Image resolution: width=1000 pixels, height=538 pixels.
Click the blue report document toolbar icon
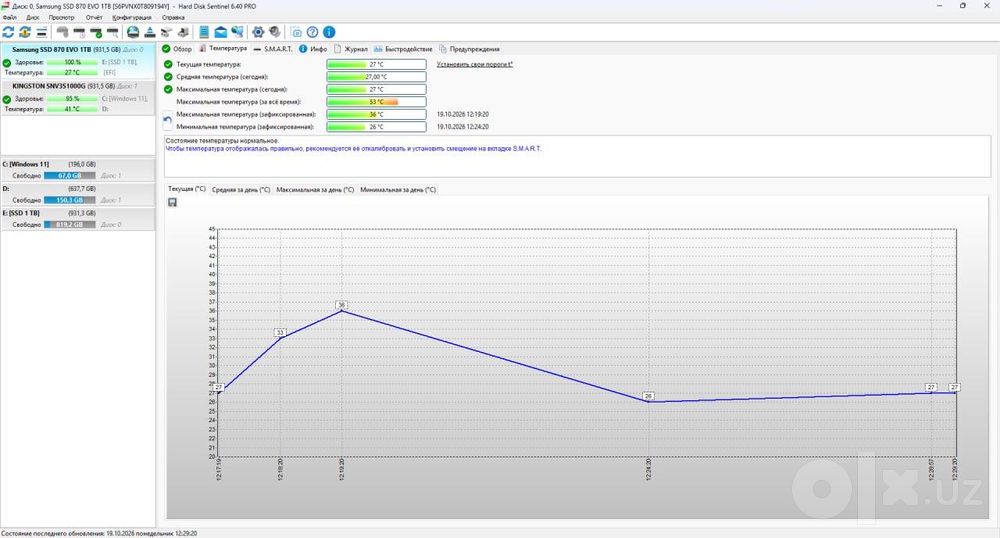(x=204, y=32)
